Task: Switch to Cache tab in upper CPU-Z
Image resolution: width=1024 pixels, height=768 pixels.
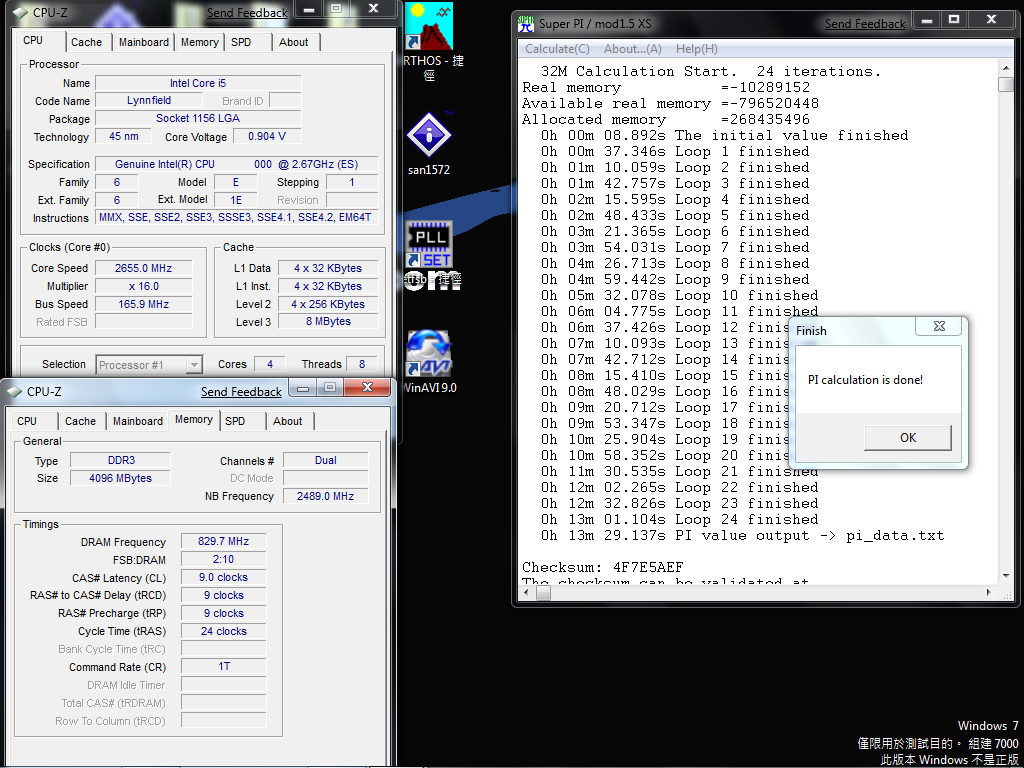Action: pos(86,42)
